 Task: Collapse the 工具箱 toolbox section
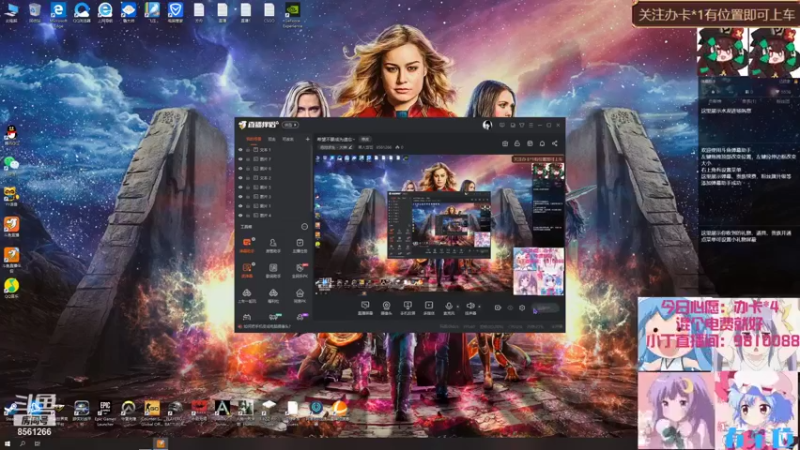tap(305, 227)
